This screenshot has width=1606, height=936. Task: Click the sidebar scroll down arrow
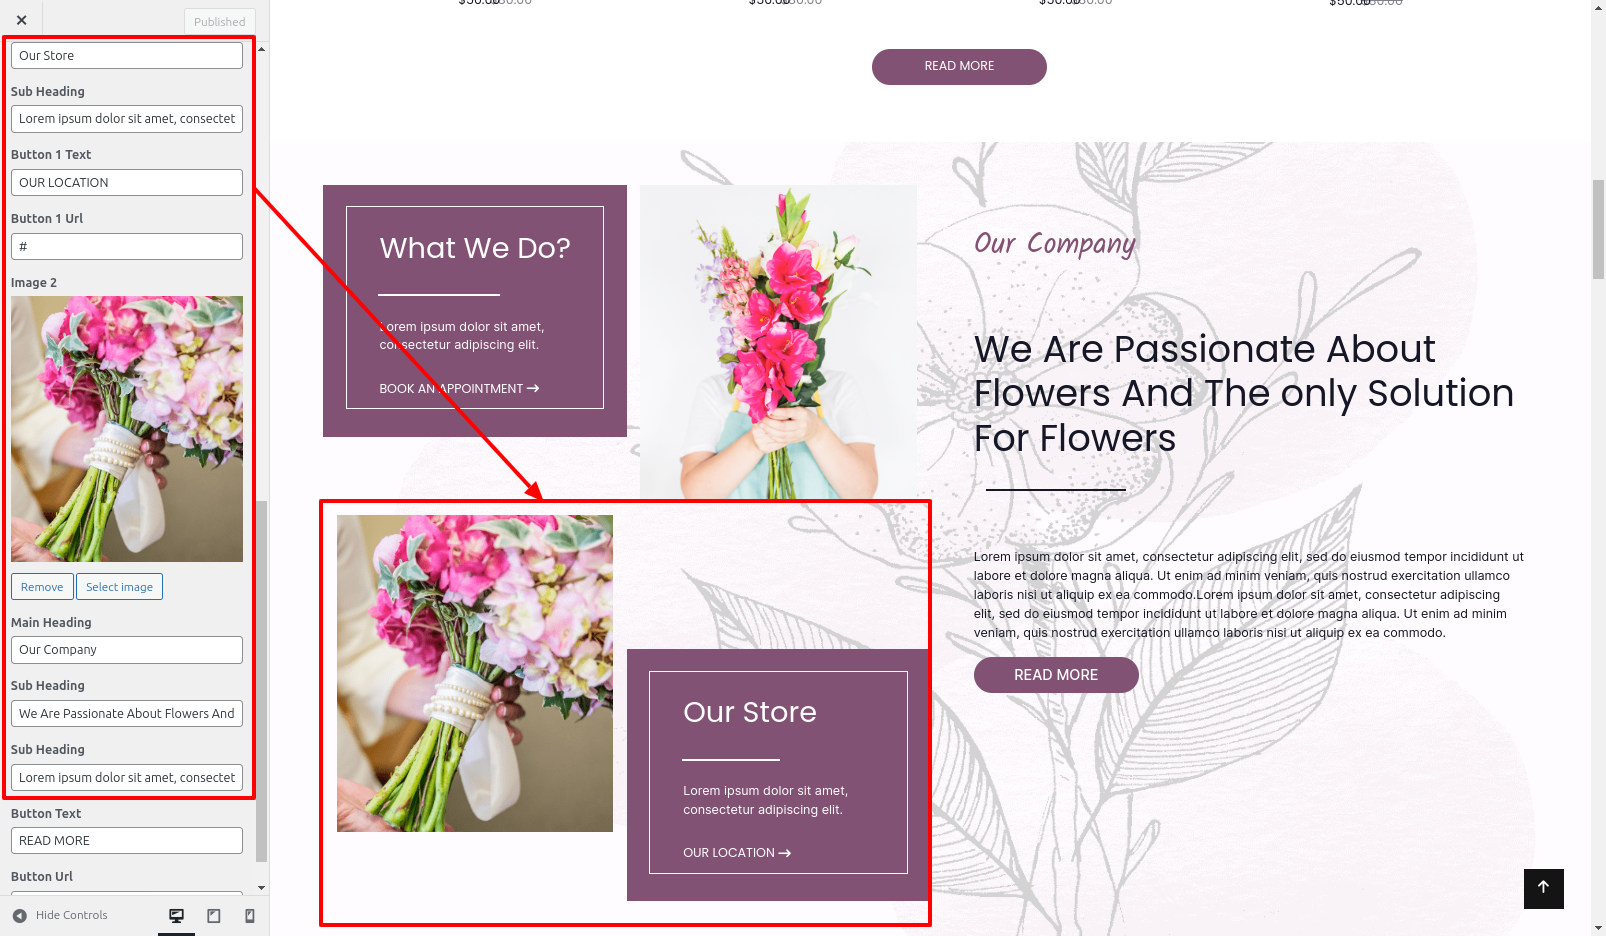[262, 887]
